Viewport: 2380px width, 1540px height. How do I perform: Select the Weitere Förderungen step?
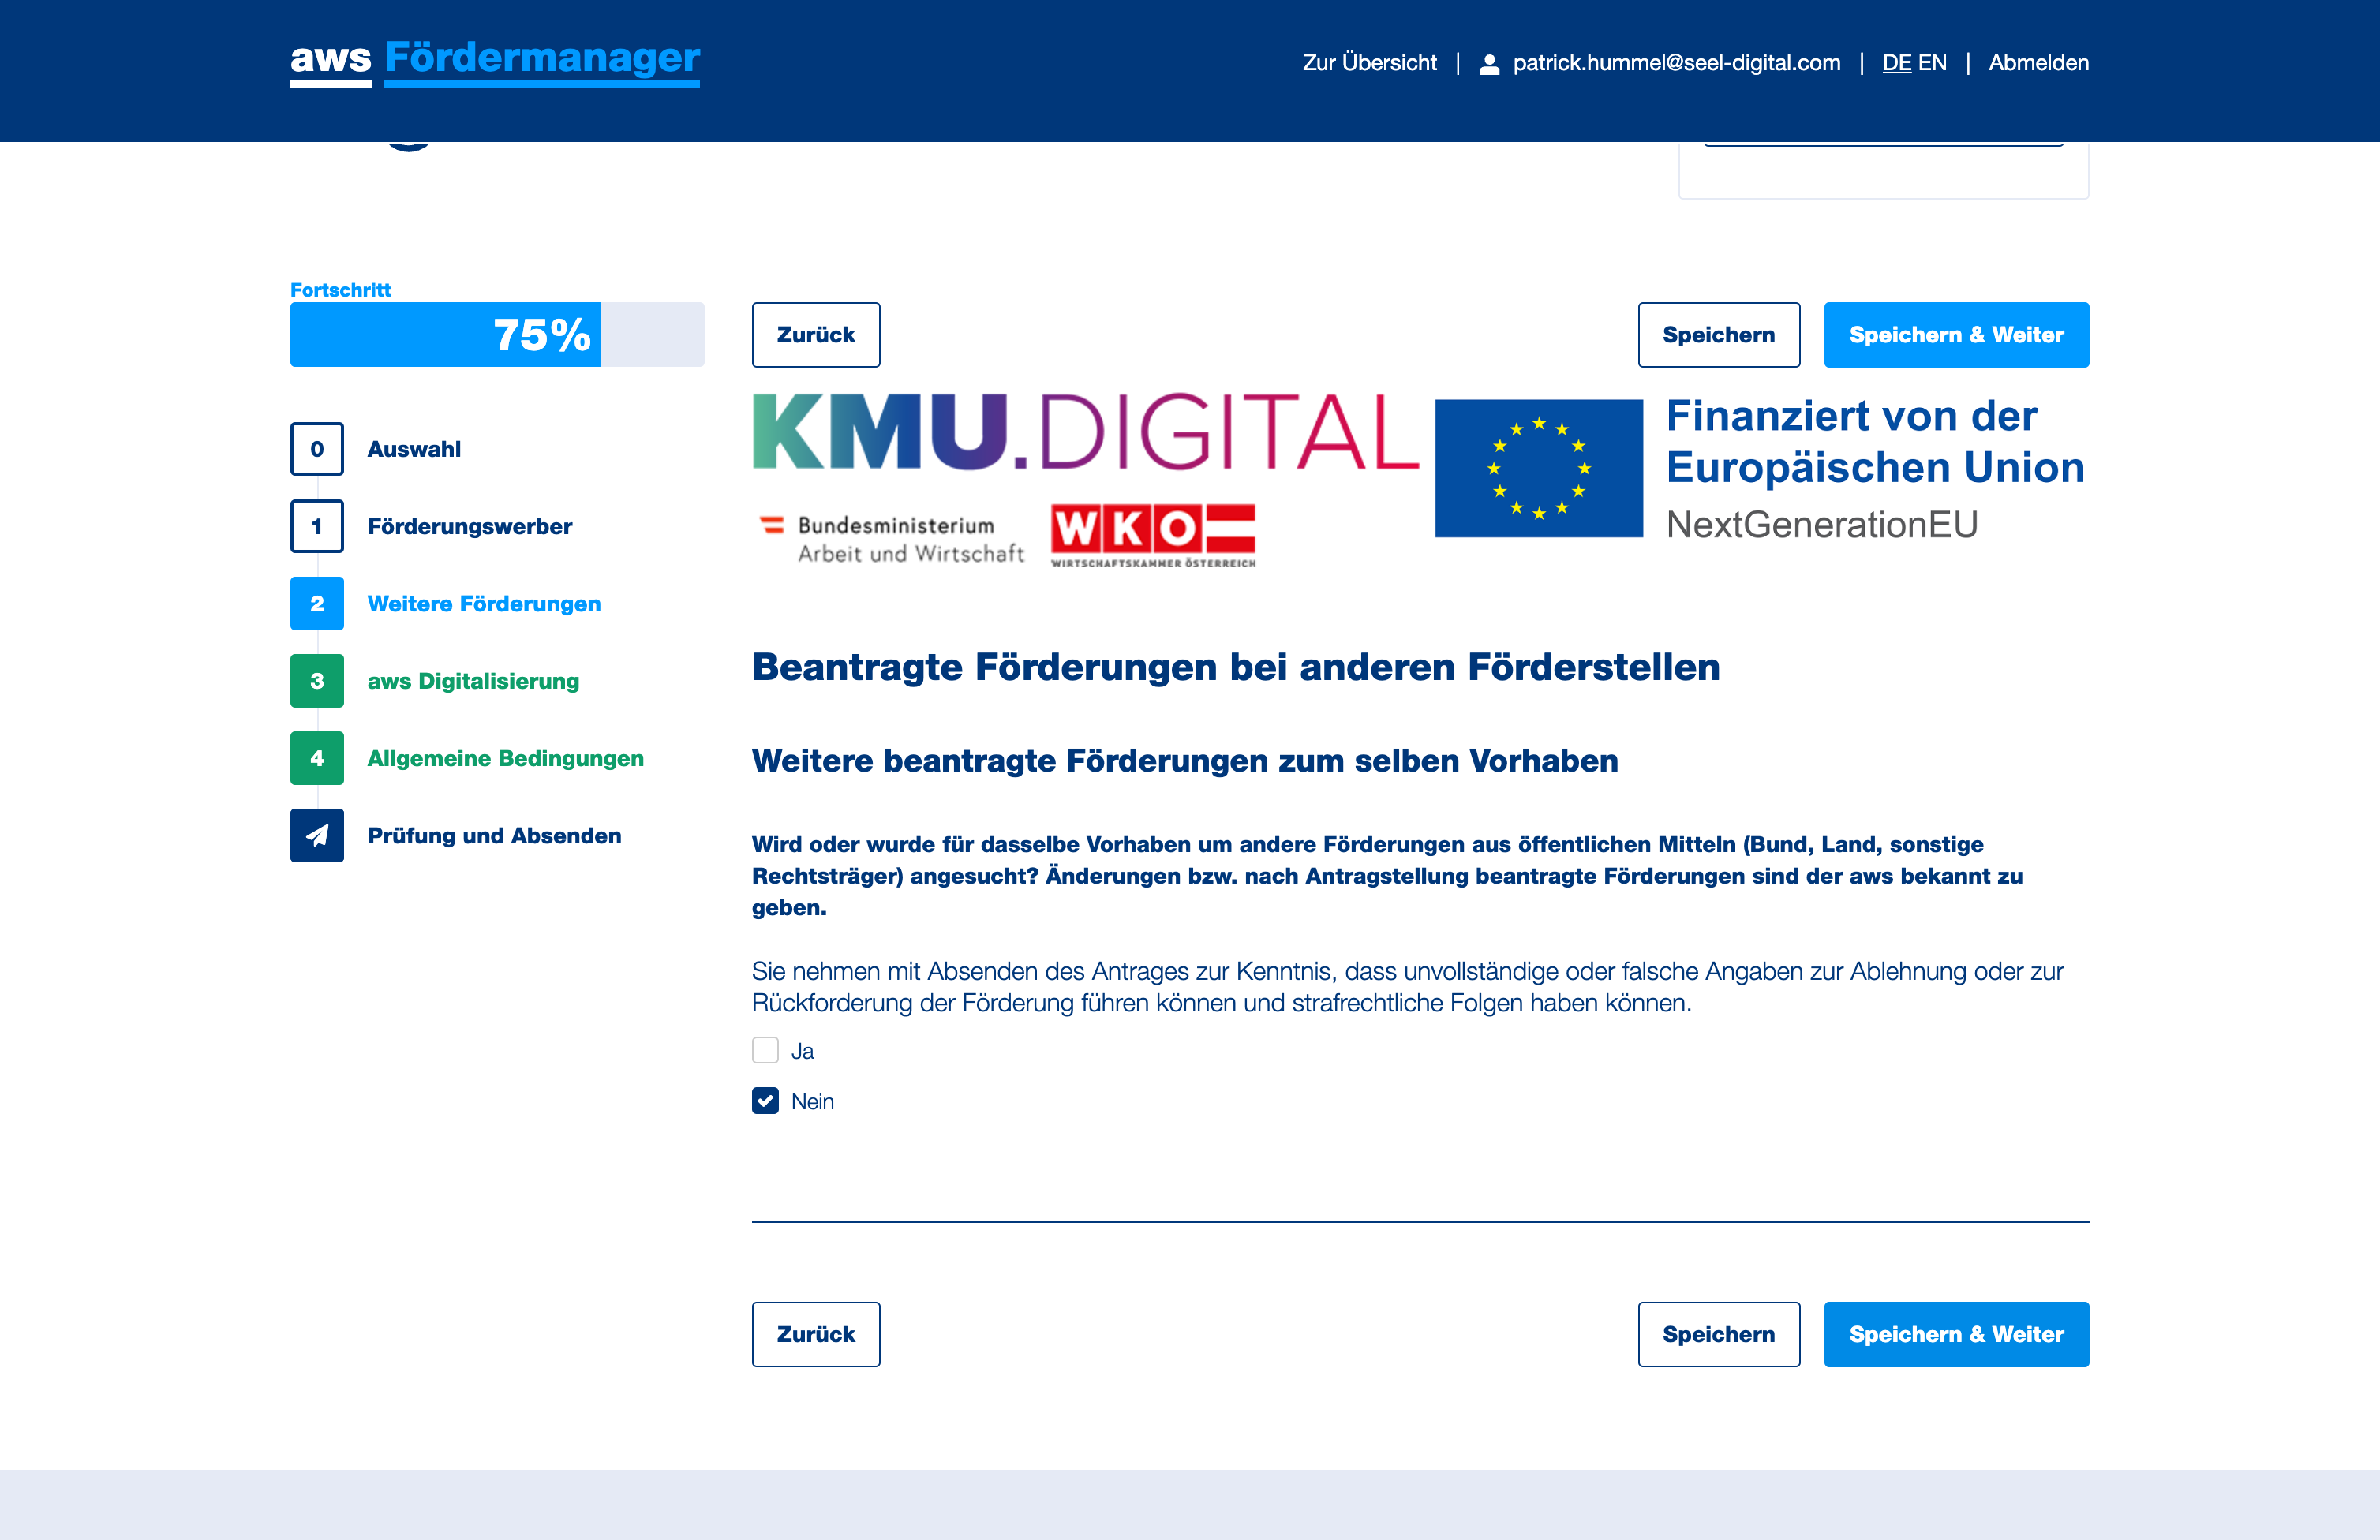point(484,604)
